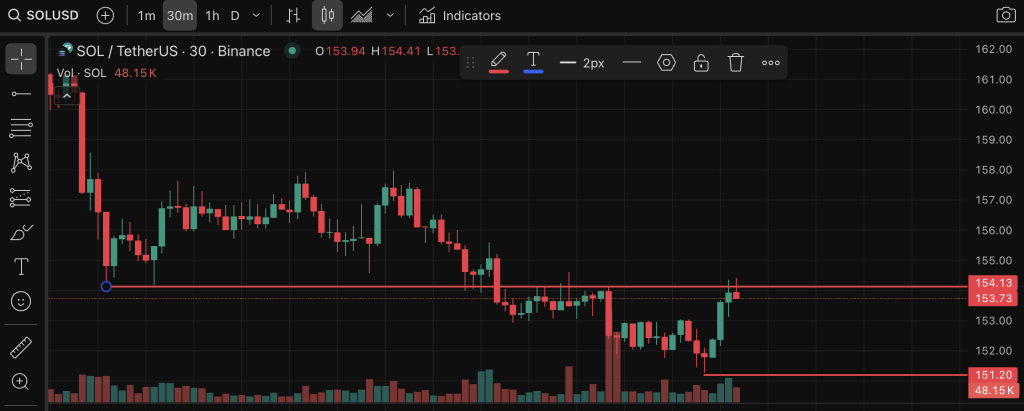Open the line style selector
Screen dimensions: 1024x411
(x=632, y=63)
